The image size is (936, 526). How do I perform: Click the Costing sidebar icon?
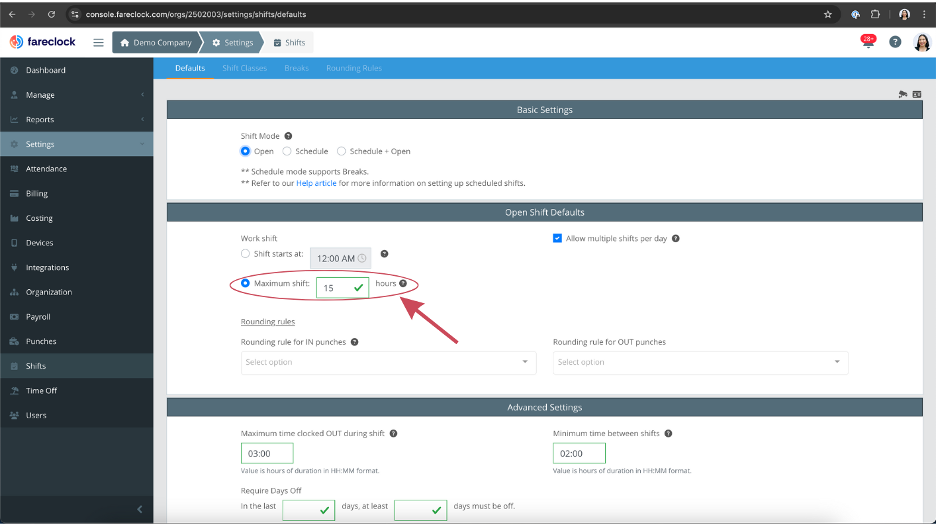(14, 218)
